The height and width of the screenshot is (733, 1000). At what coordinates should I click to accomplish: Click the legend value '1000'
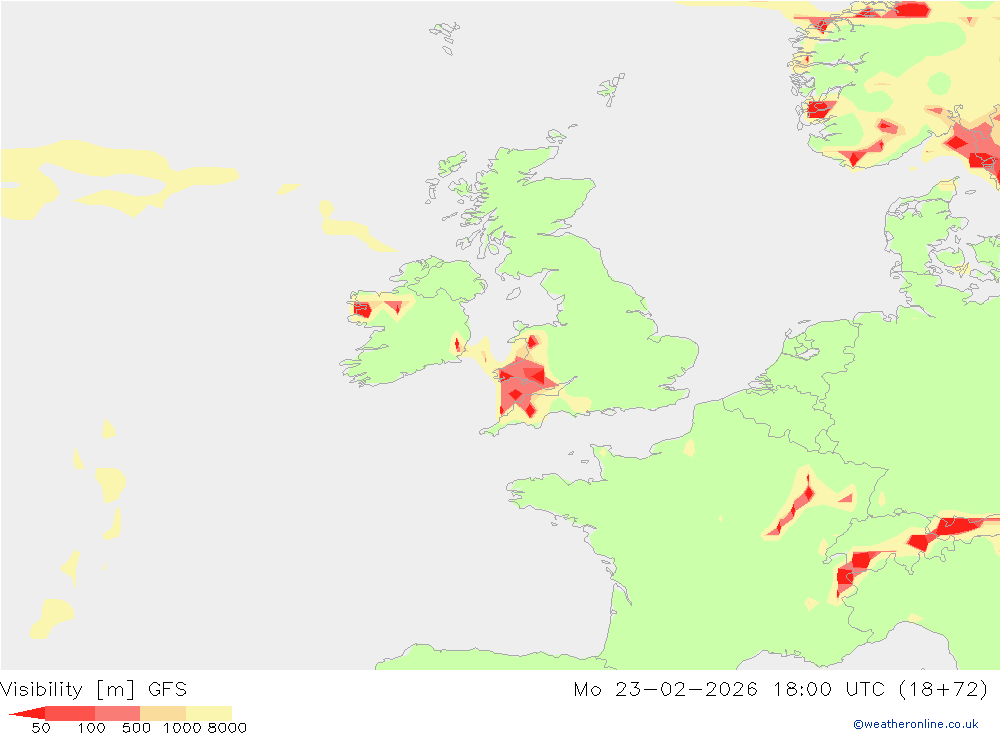[182, 728]
